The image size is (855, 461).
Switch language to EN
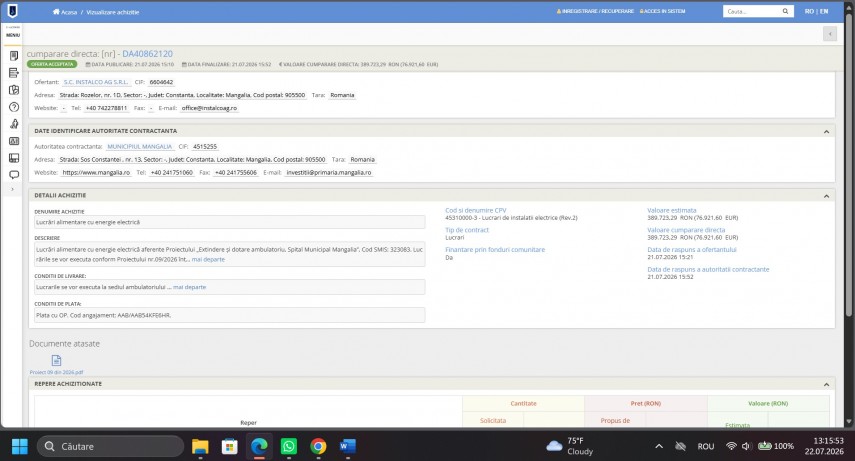point(824,11)
